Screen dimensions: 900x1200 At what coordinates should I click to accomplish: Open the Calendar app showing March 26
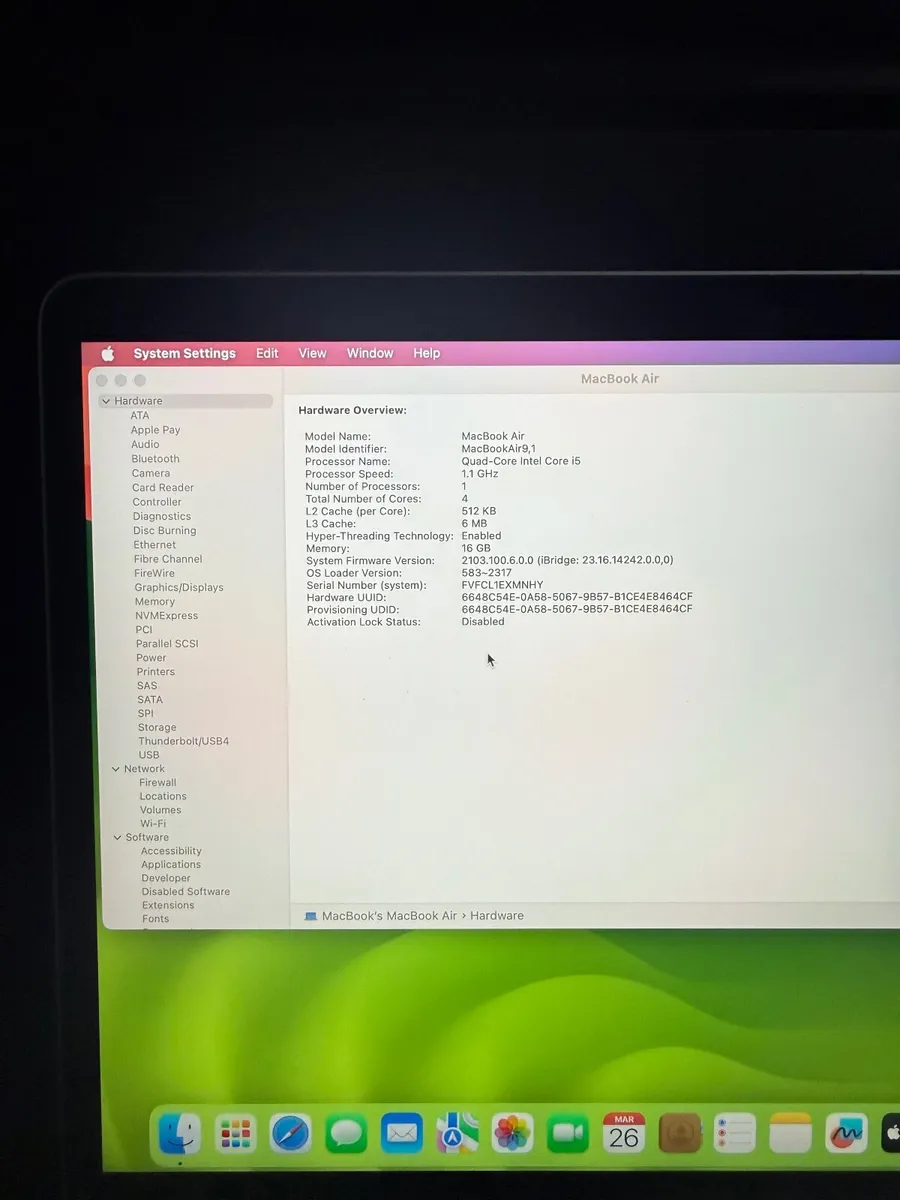(623, 1133)
